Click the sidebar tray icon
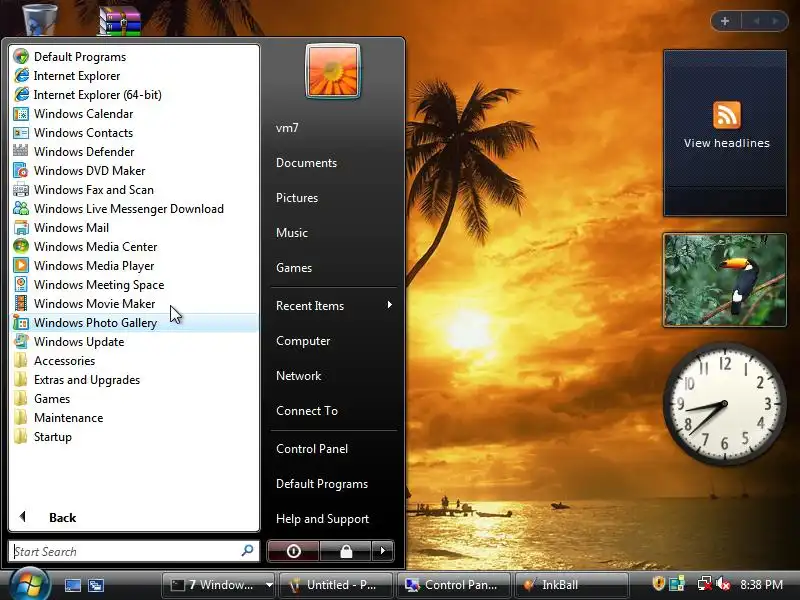 coord(677,584)
